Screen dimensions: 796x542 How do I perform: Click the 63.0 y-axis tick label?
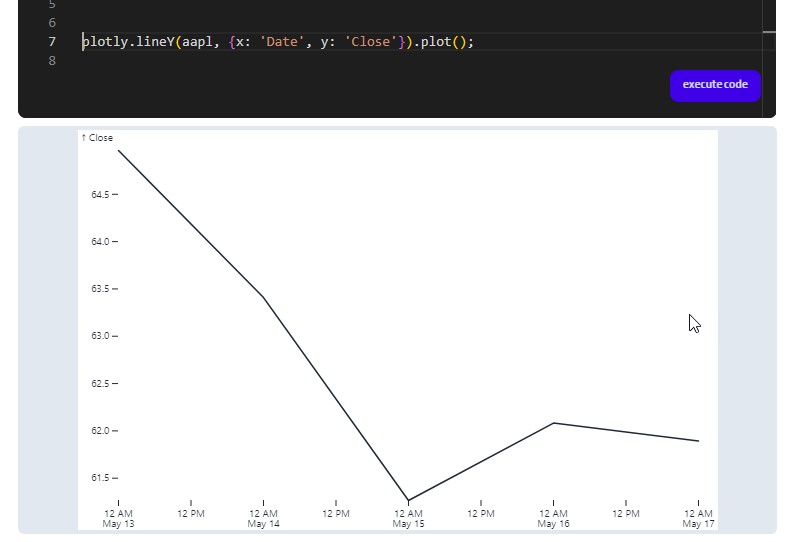100,336
